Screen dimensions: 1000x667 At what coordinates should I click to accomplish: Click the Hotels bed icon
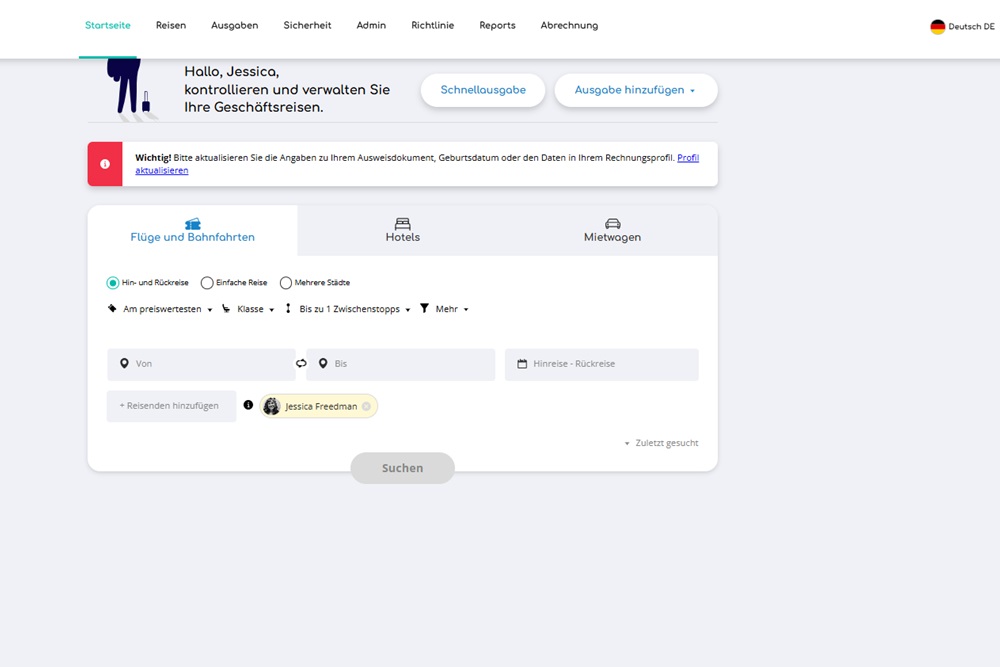point(402,224)
